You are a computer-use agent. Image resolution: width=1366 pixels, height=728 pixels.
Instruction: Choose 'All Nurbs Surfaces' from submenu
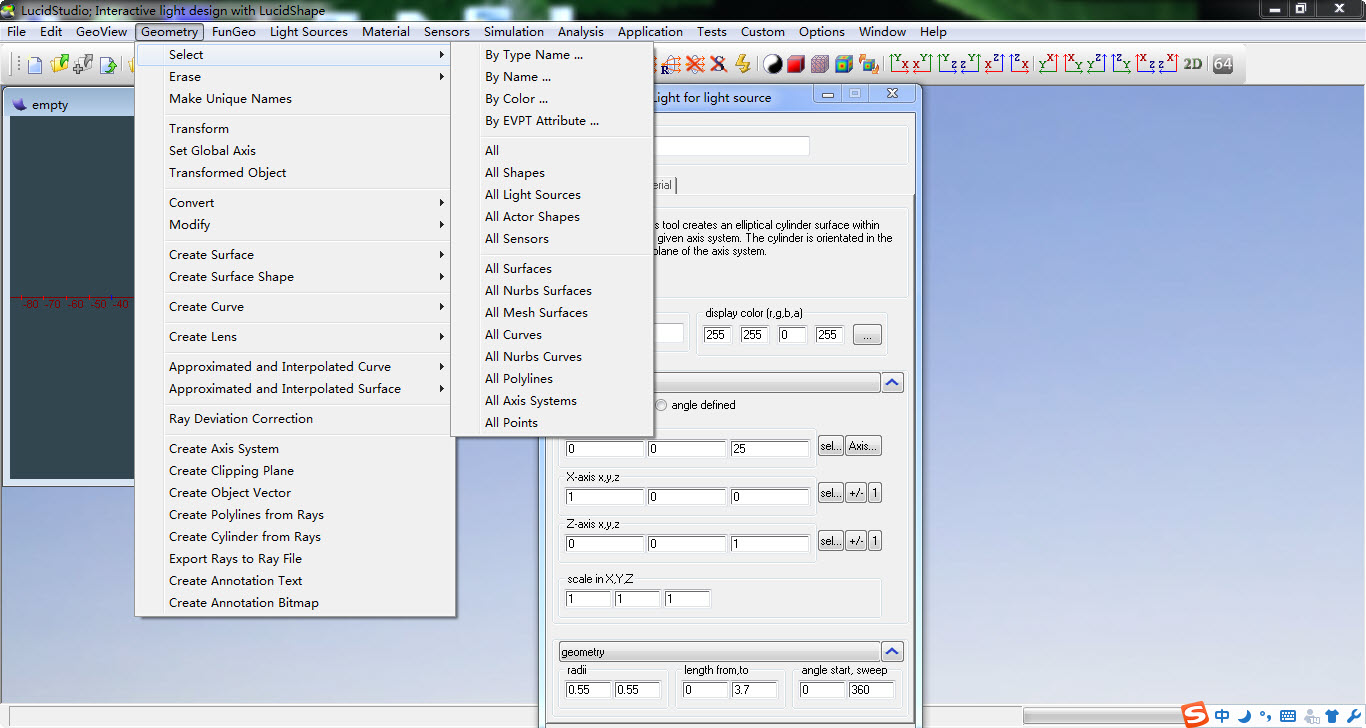[538, 291]
